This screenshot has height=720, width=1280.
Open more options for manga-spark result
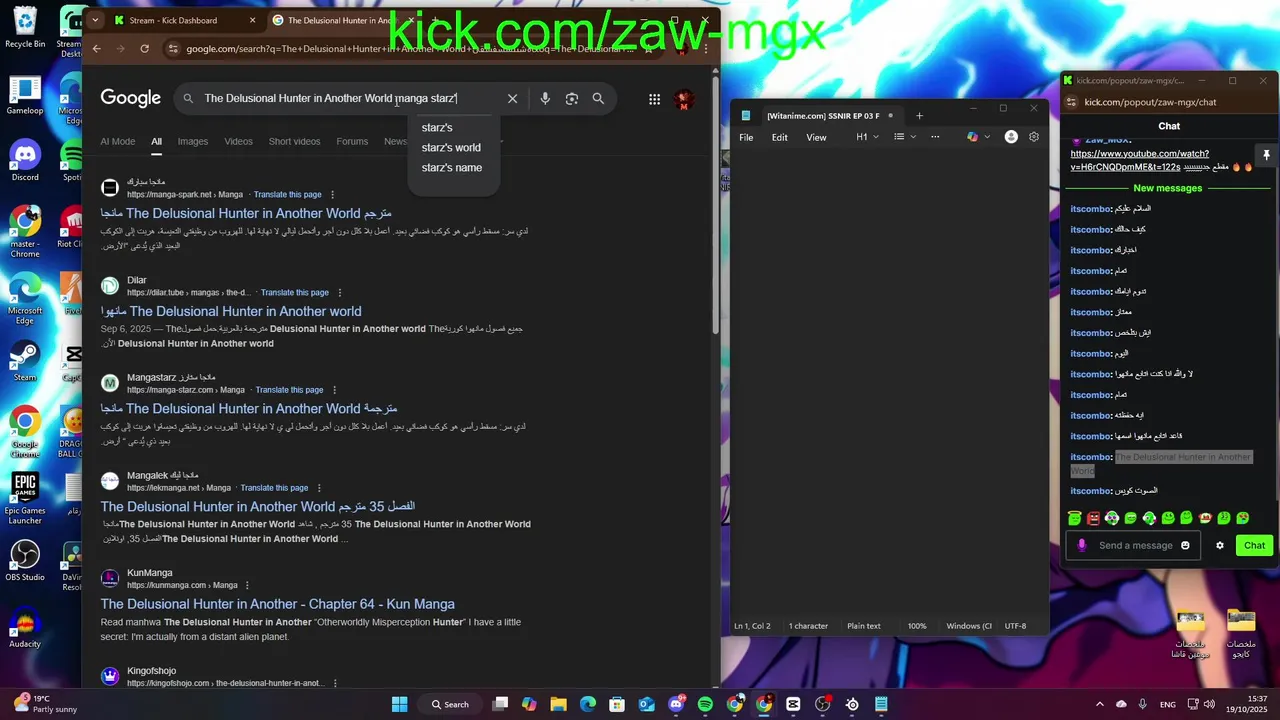(x=333, y=194)
